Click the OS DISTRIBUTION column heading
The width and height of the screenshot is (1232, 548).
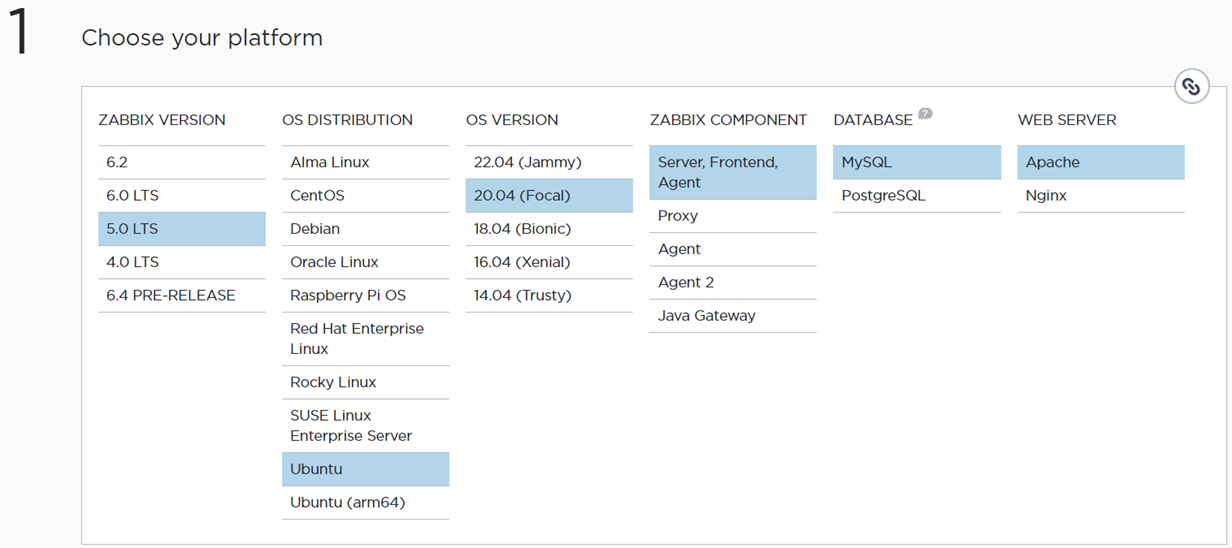(x=348, y=120)
